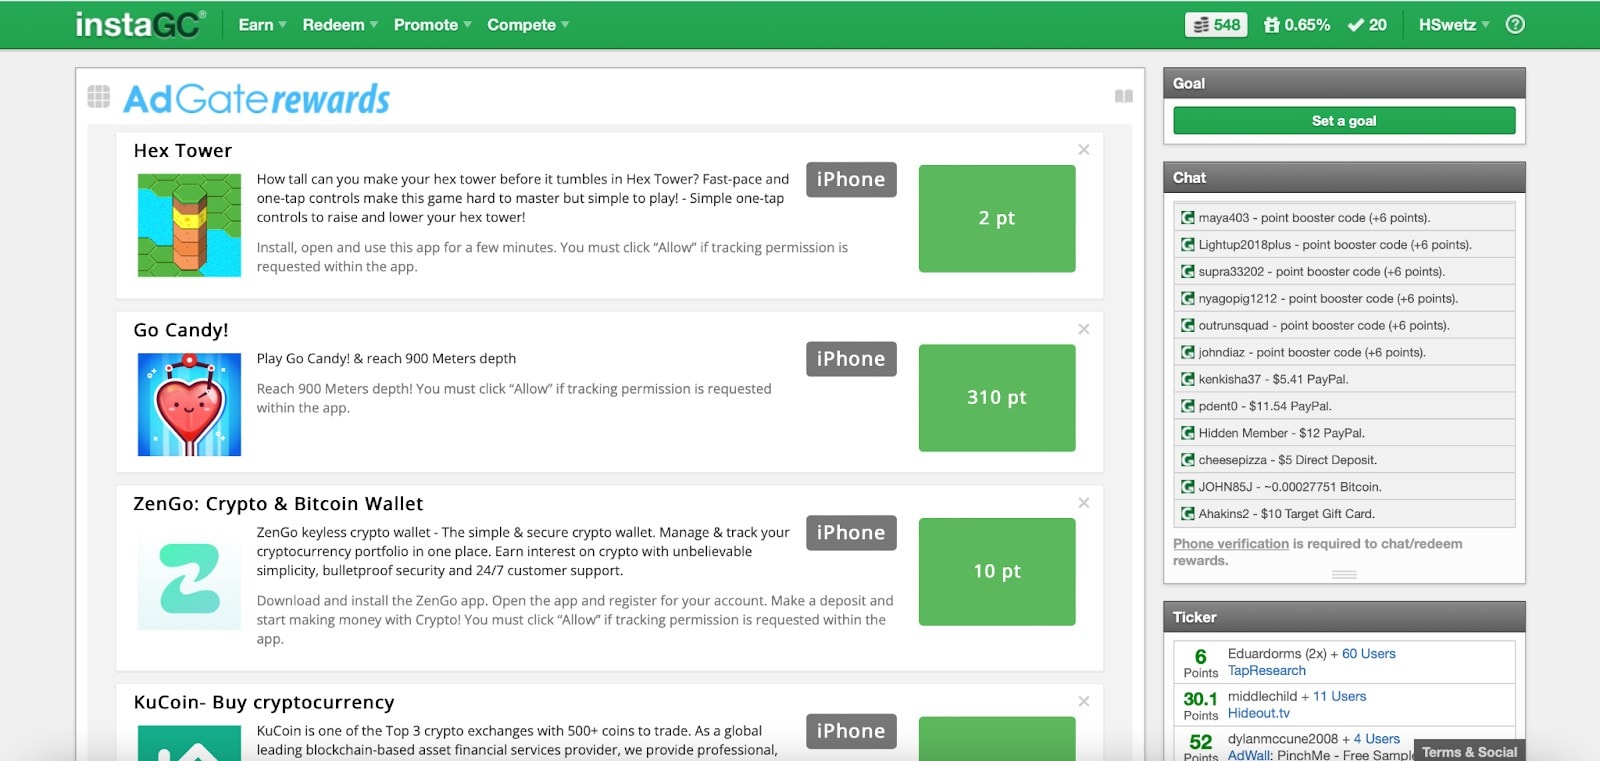Dismiss the KuCoin offer
Viewport: 1600px width, 761px height.
(x=1084, y=701)
